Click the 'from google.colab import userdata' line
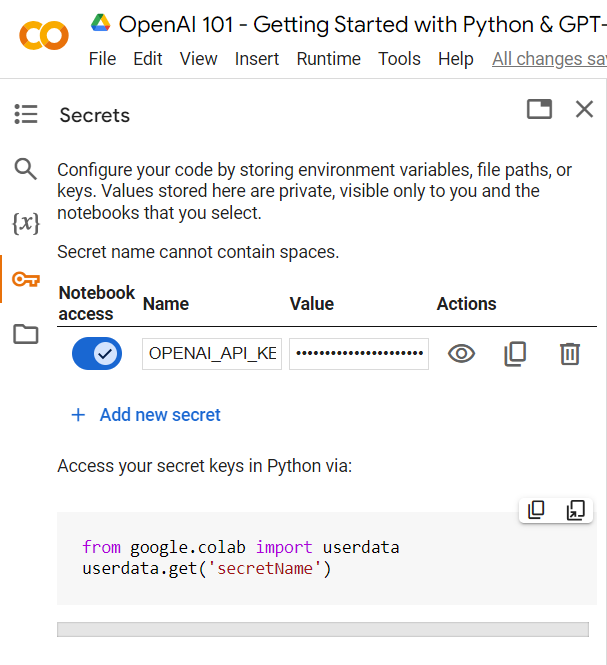 tap(241, 547)
